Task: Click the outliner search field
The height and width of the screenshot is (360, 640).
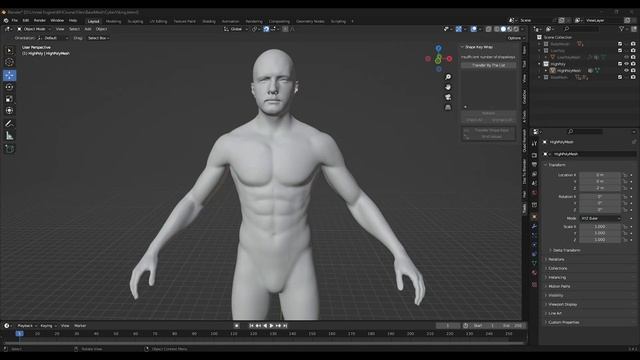Action: coord(582,29)
